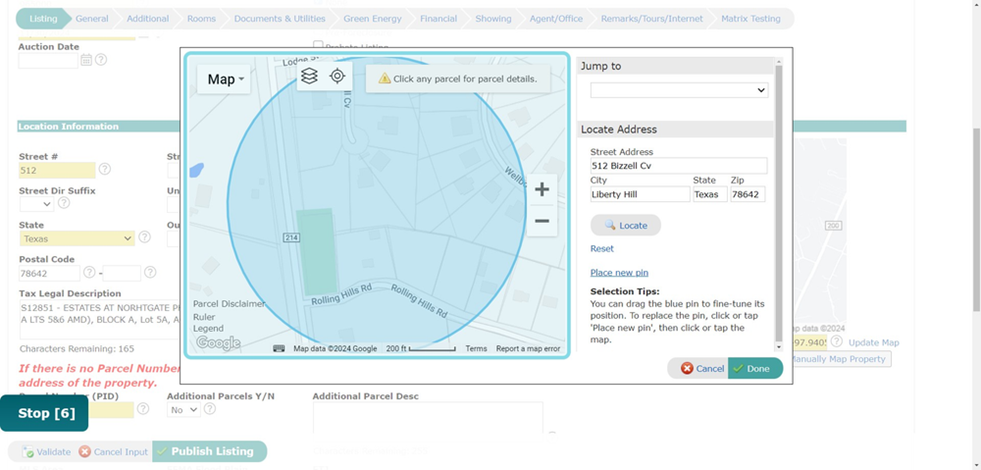The height and width of the screenshot is (470, 981).
Task: Zoom out with the map minus button
Action: (542, 221)
